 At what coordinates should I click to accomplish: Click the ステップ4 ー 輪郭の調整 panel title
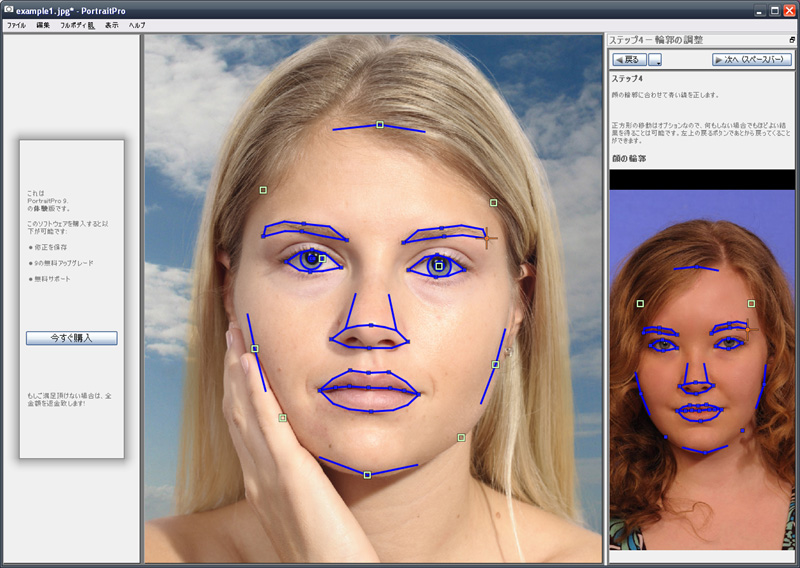(656, 40)
